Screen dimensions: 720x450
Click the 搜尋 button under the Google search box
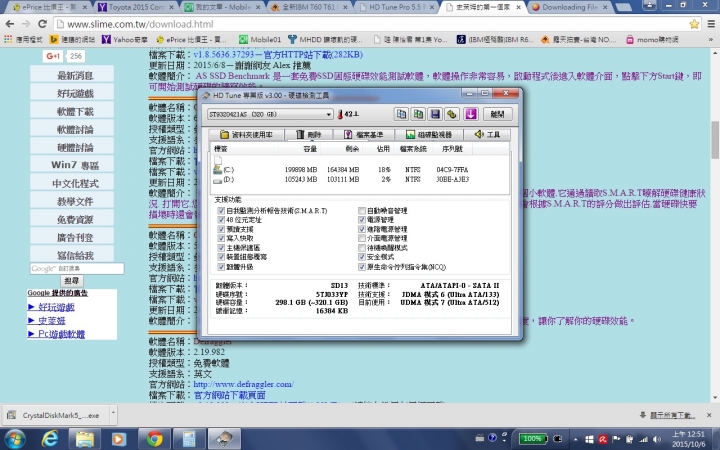71,280
